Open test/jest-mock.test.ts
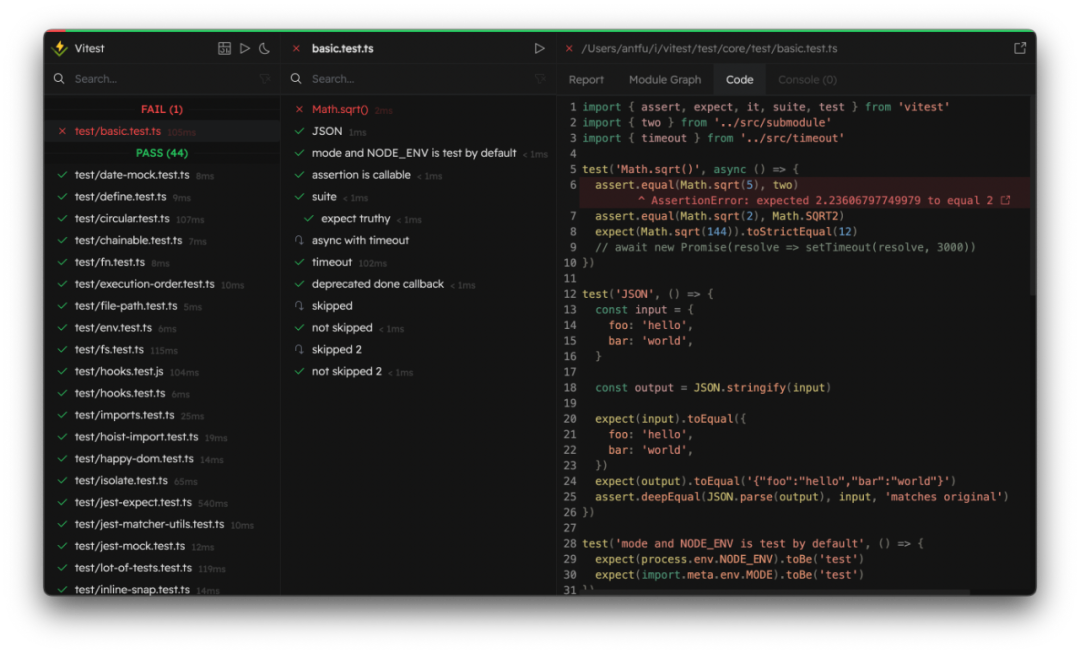The image size is (1080, 653). (162, 546)
